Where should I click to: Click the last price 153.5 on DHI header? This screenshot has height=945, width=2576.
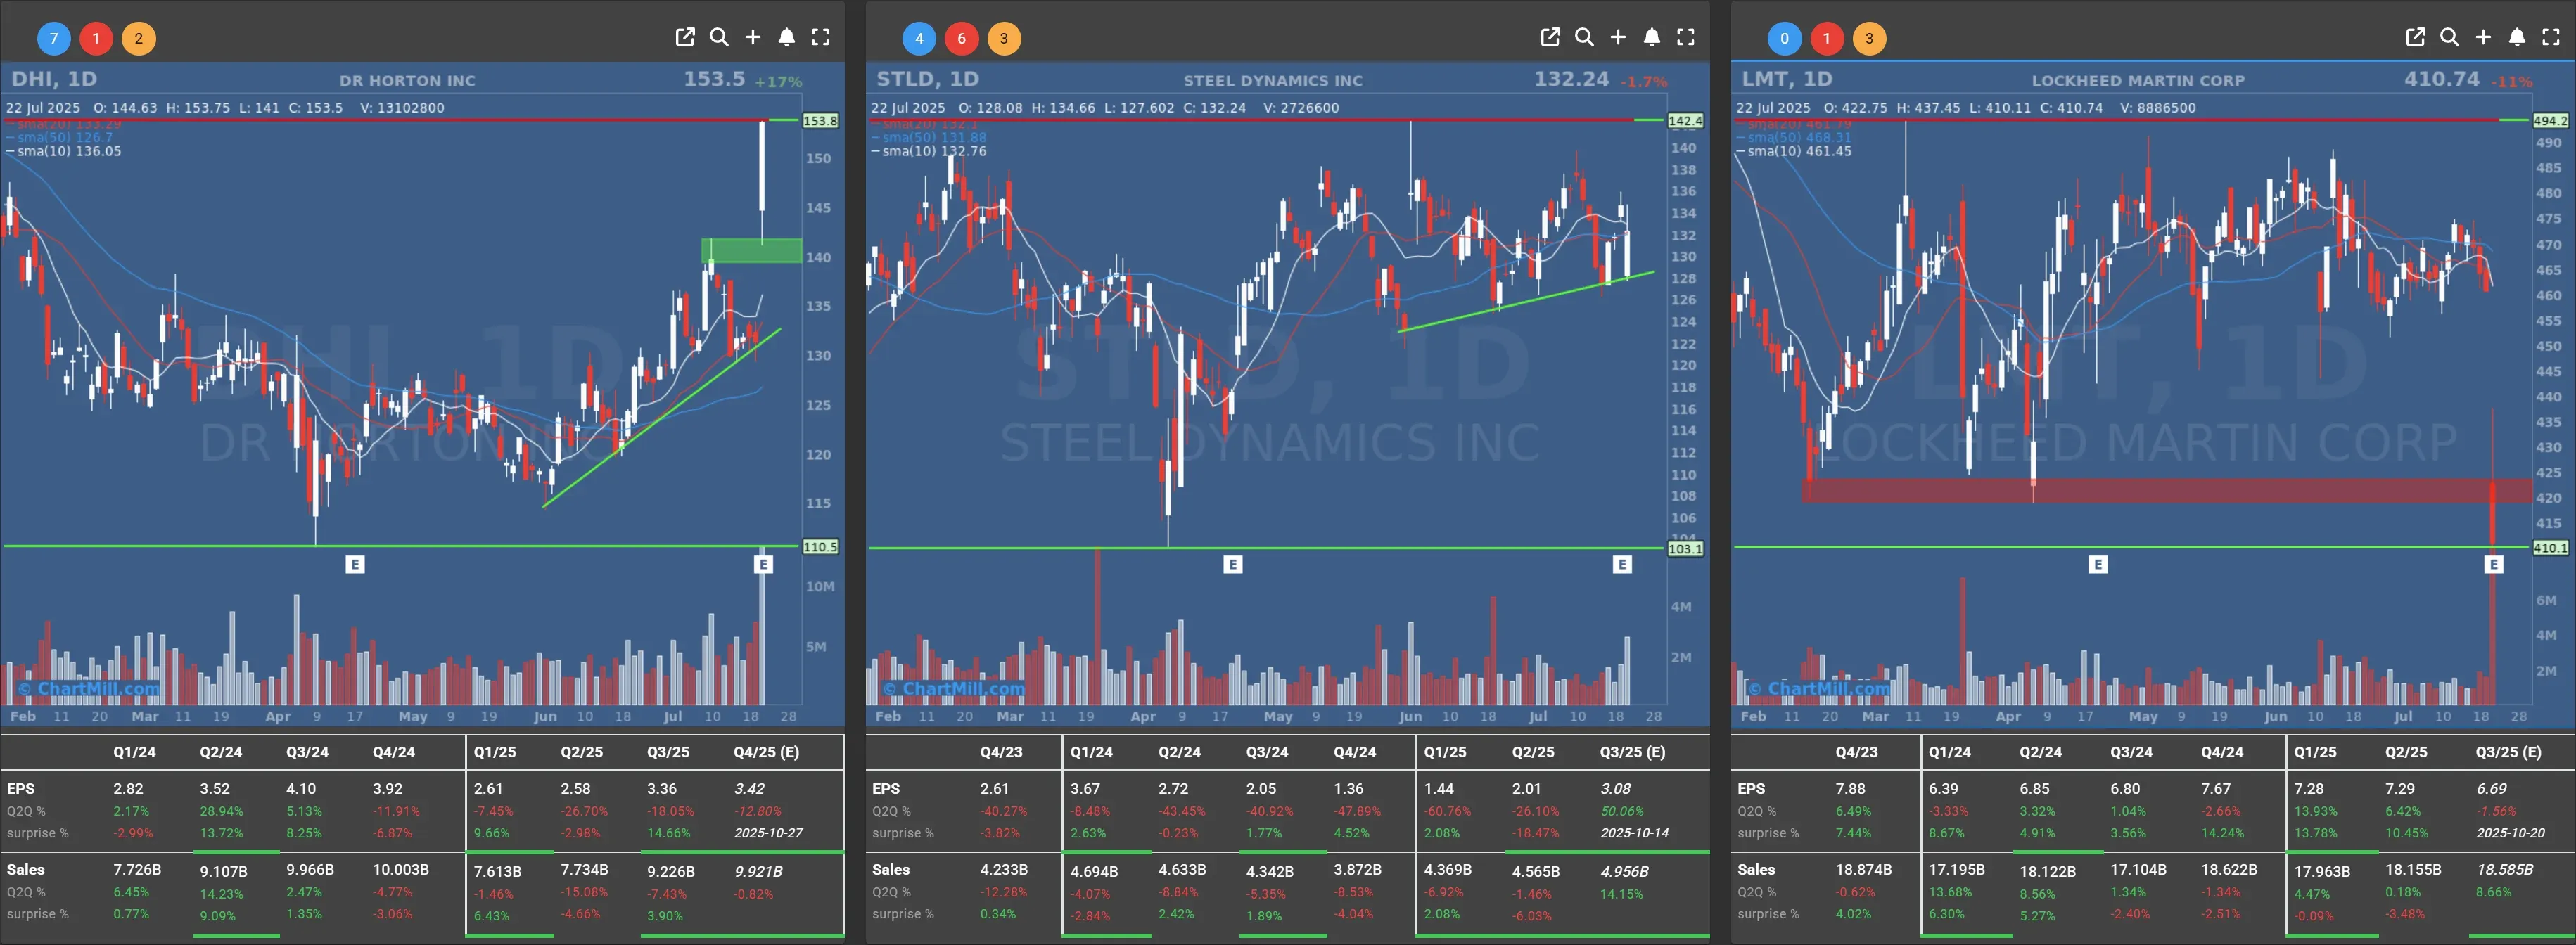tap(714, 79)
